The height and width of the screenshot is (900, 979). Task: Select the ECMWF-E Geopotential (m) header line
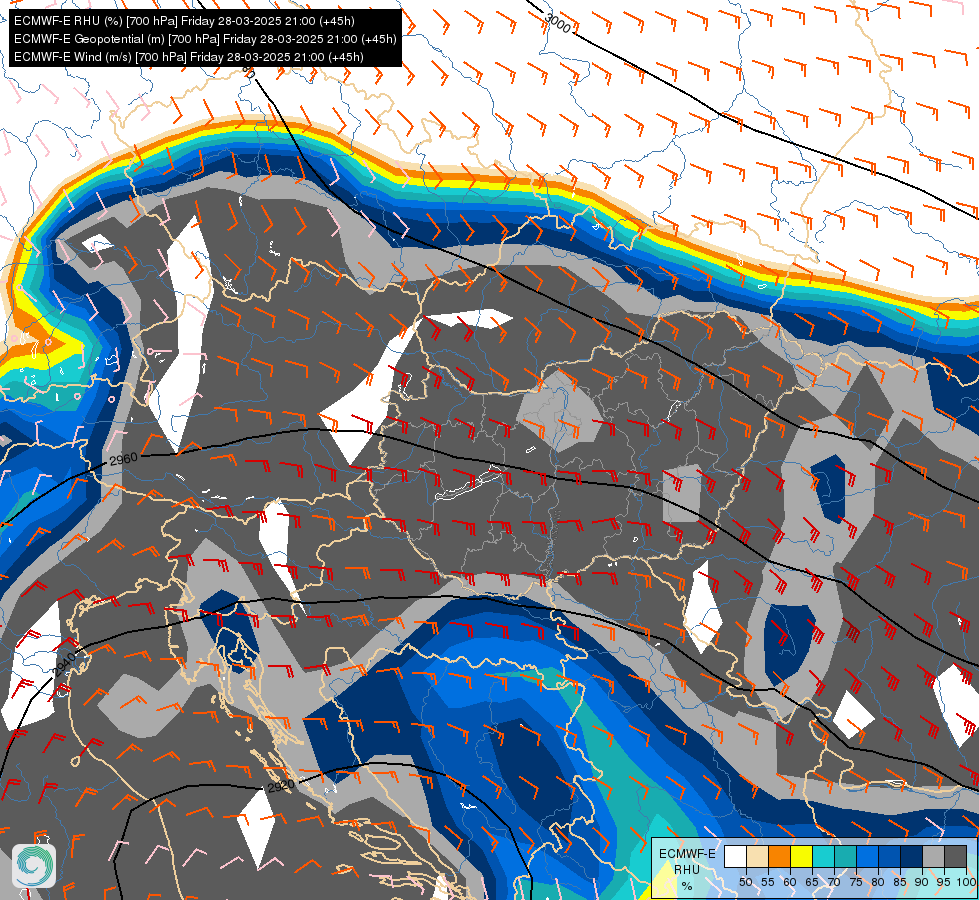pyautogui.click(x=205, y=39)
